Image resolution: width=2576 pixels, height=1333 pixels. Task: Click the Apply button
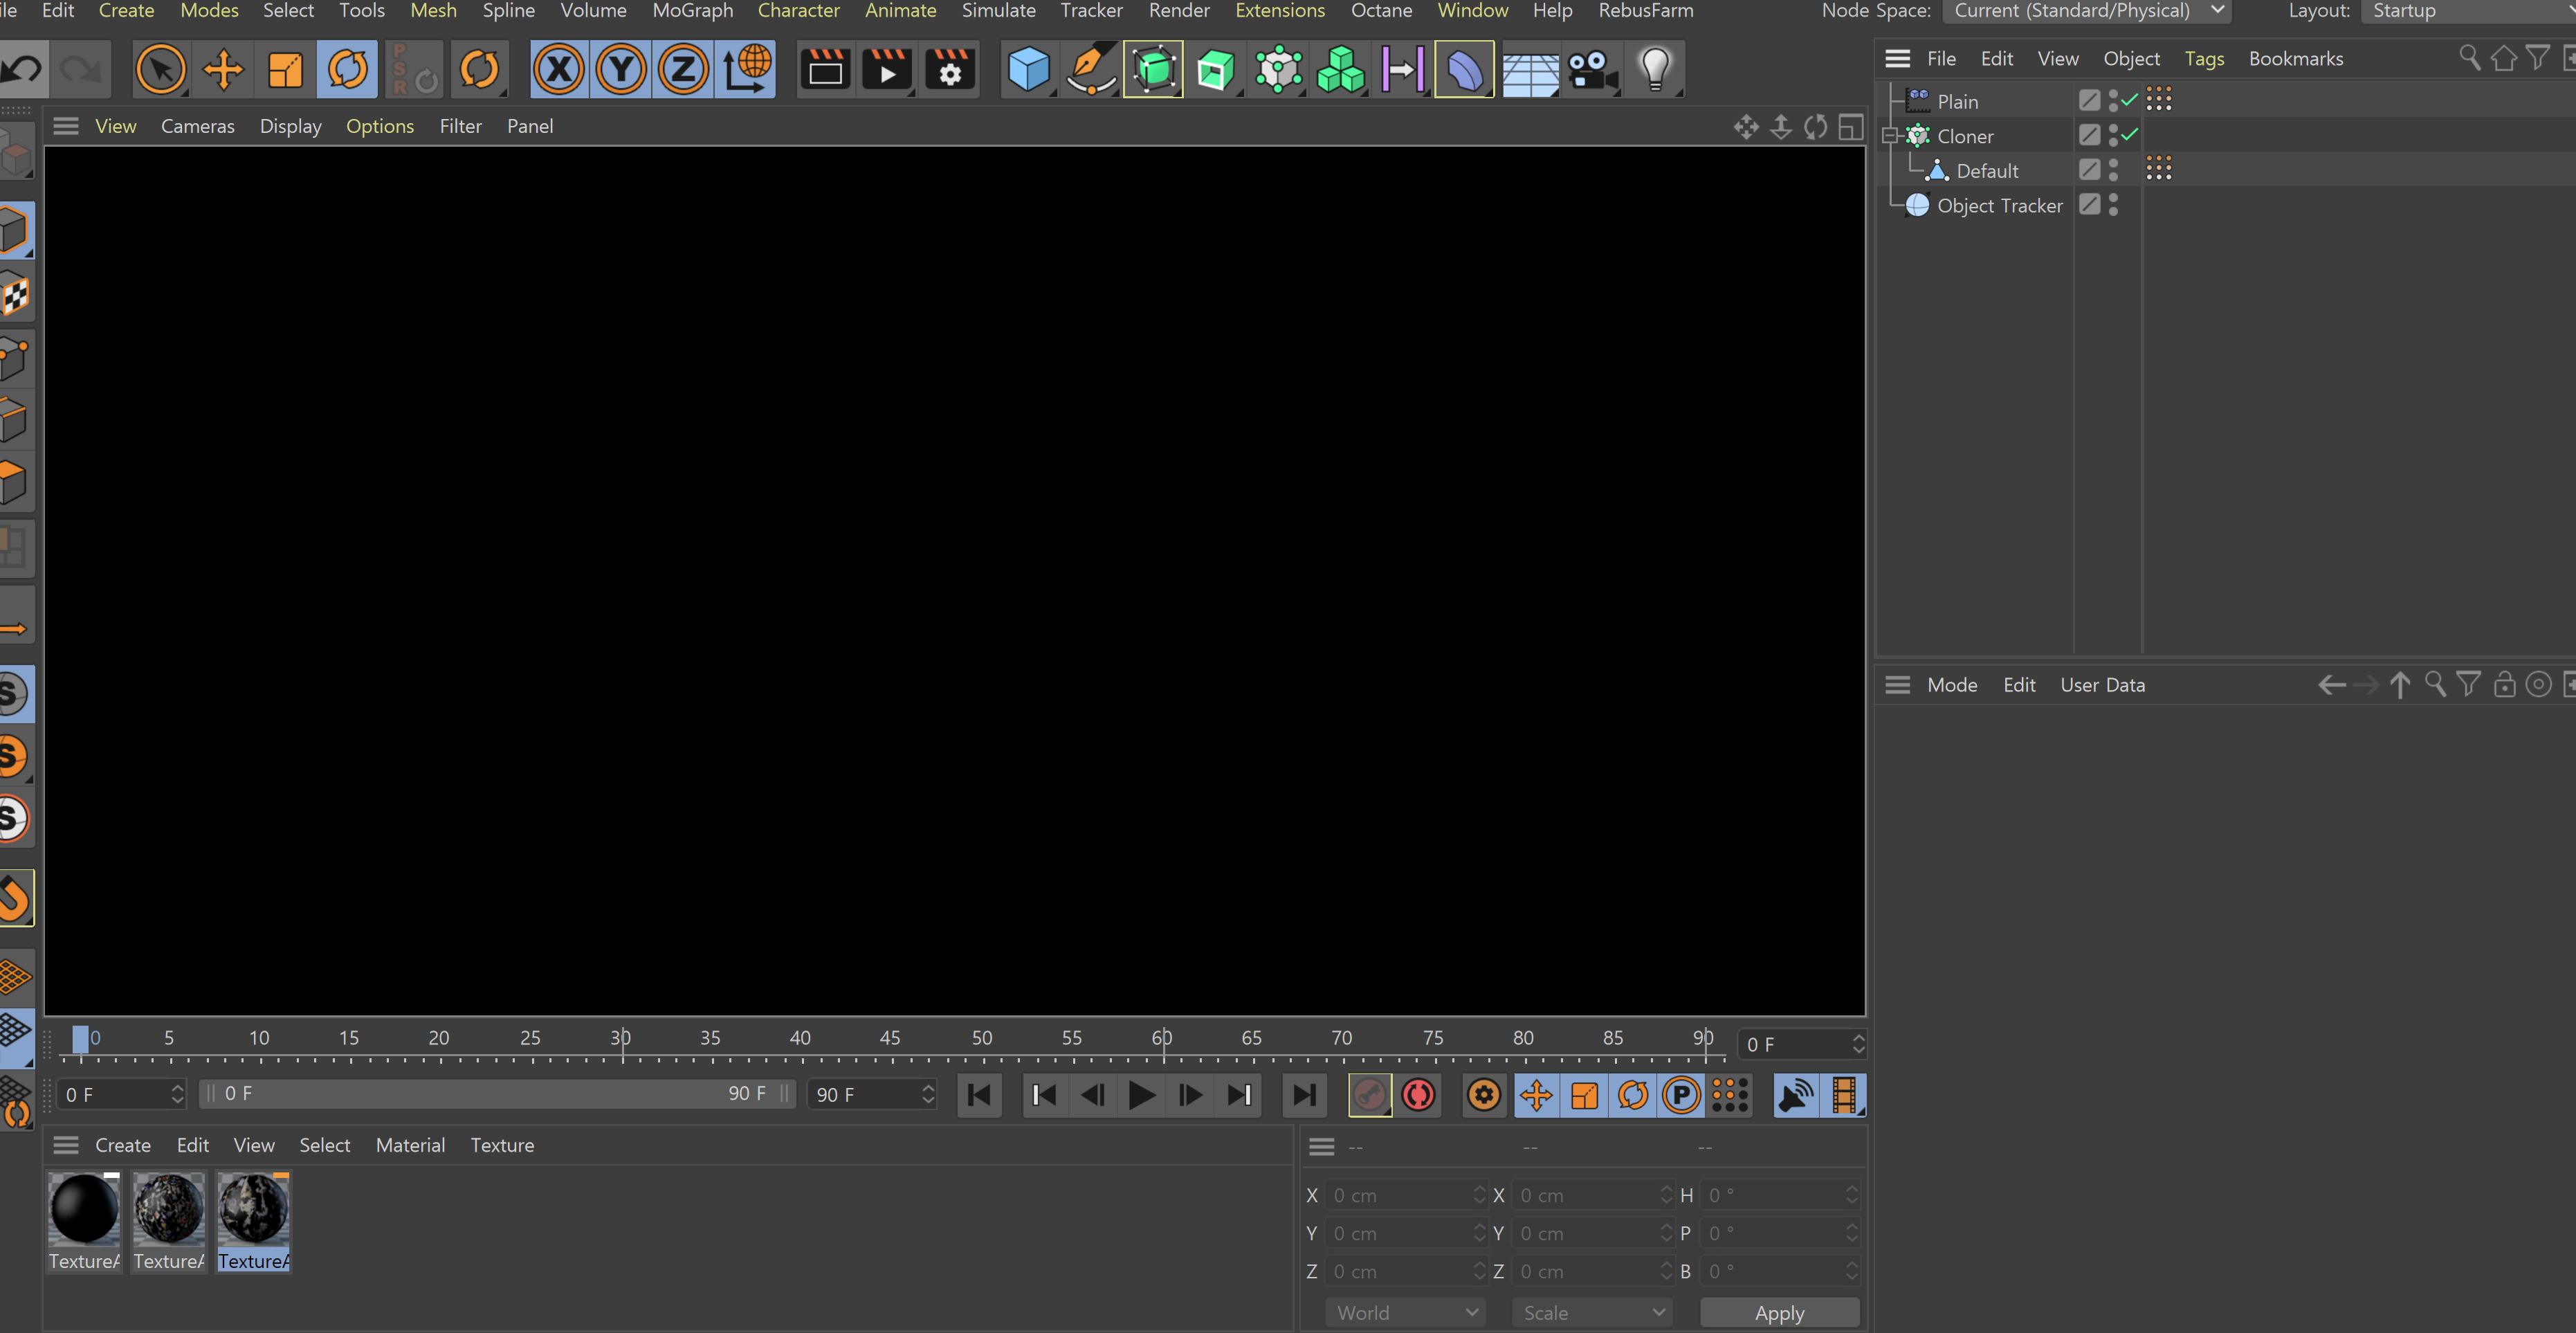click(x=1779, y=1312)
